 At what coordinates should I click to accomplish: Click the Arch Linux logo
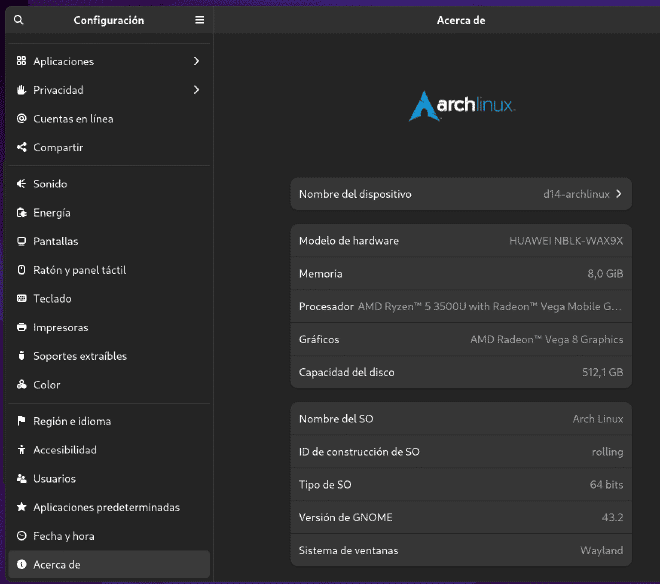[x=461, y=106]
